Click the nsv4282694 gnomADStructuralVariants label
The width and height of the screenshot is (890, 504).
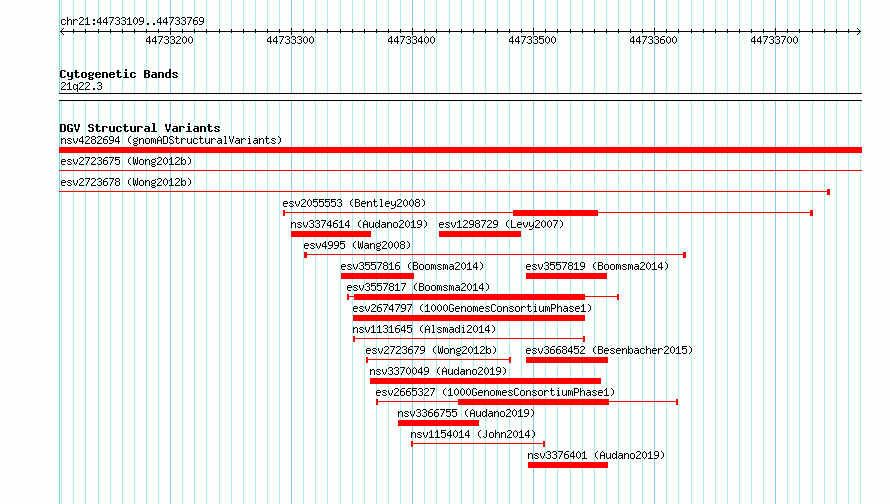pos(171,140)
